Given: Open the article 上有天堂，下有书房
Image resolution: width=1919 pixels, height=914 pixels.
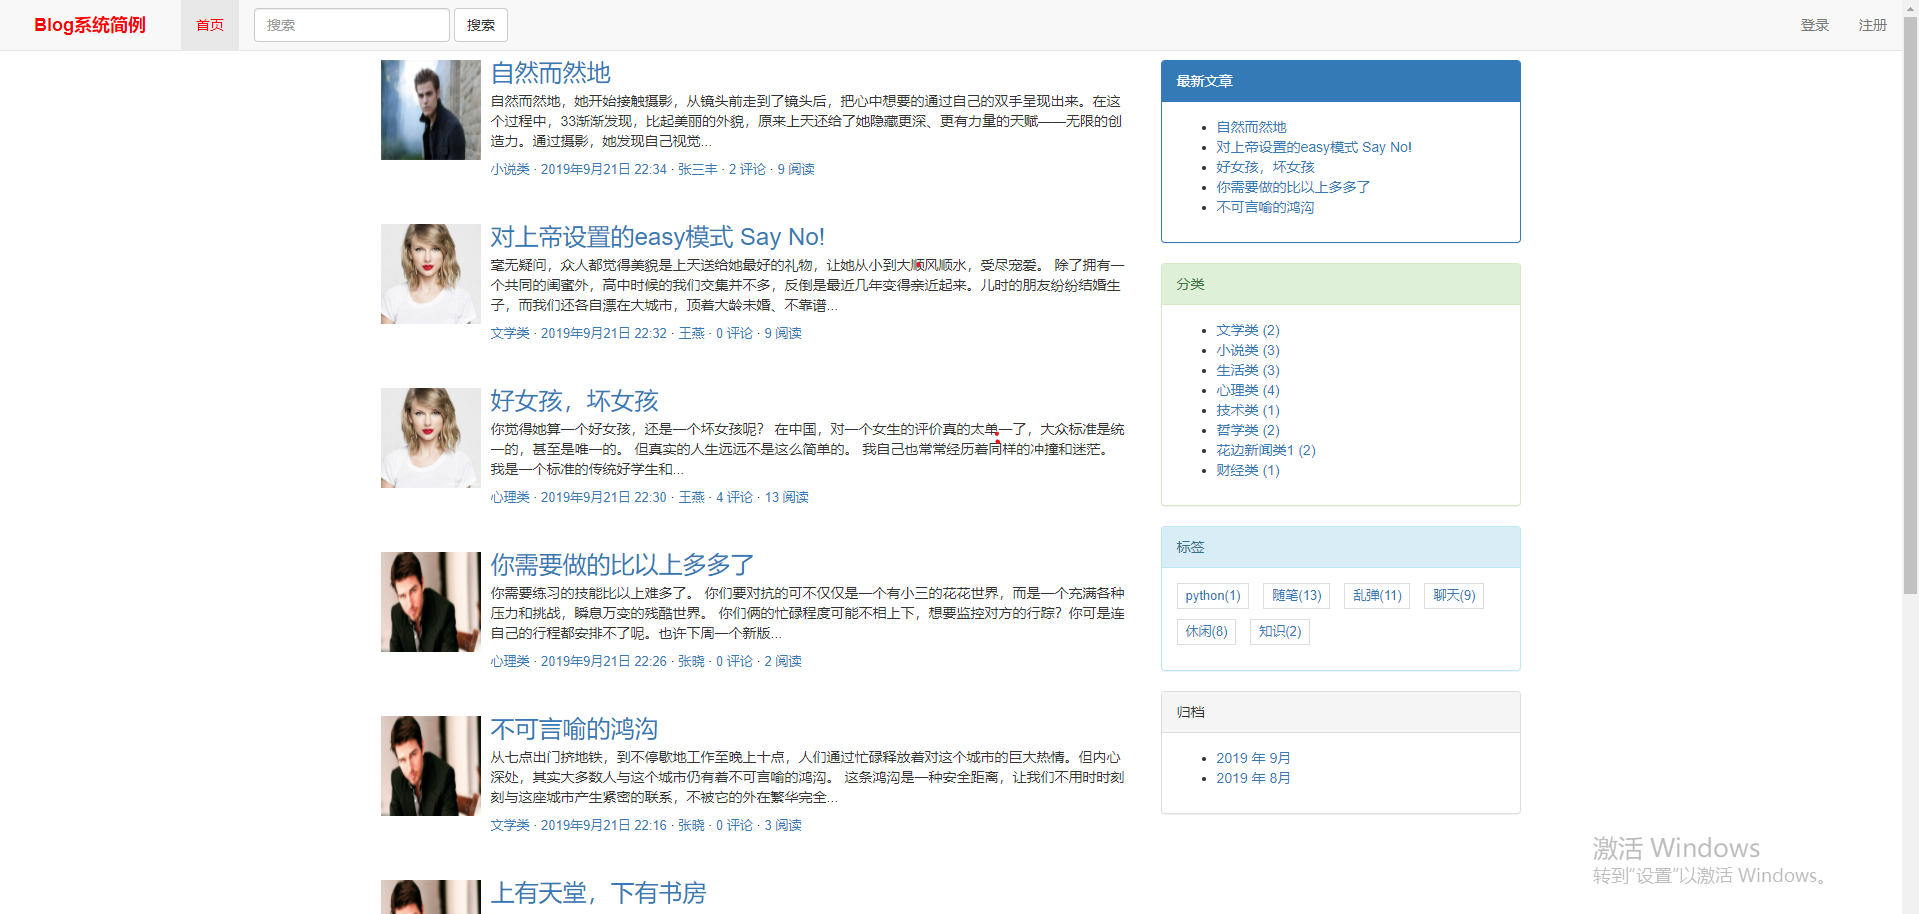Looking at the screenshot, I should (x=599, y=893).
